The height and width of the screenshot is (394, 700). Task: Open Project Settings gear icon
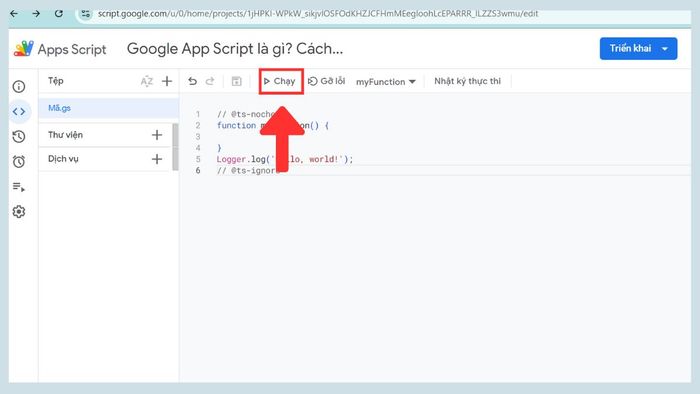pyautogui.click(x=19, y=212)
